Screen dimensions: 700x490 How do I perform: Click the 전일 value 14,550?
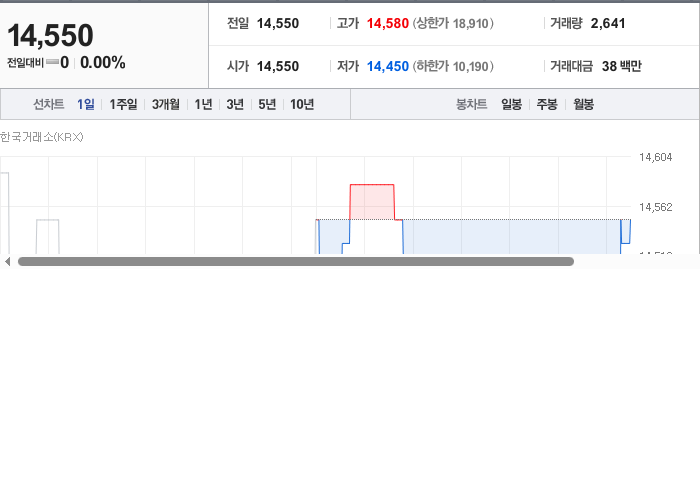click(278, 23)
